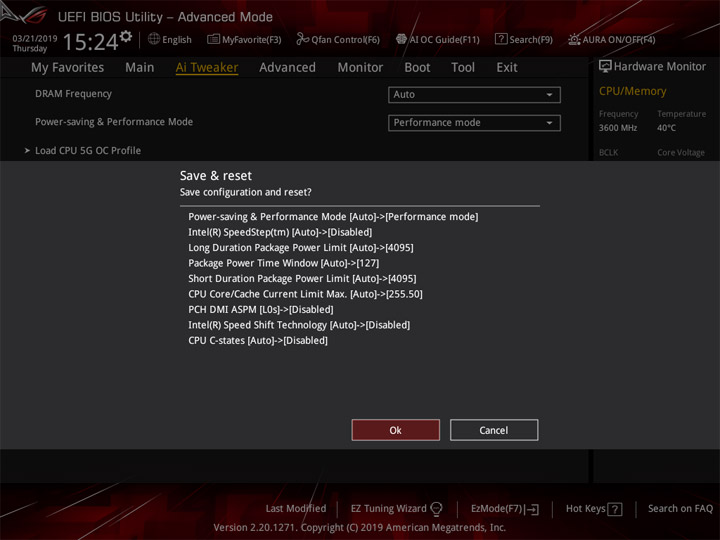This screenshot has height=540, width=720.
Task: Click the English language label
Action: click(177, 39)
